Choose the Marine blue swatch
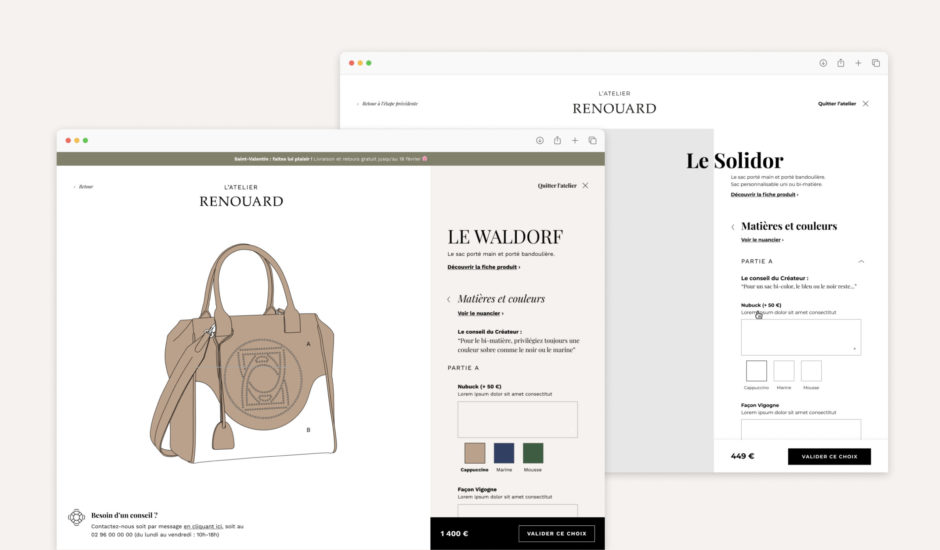Viewport: 940px width, 550px height. [504, 453]
